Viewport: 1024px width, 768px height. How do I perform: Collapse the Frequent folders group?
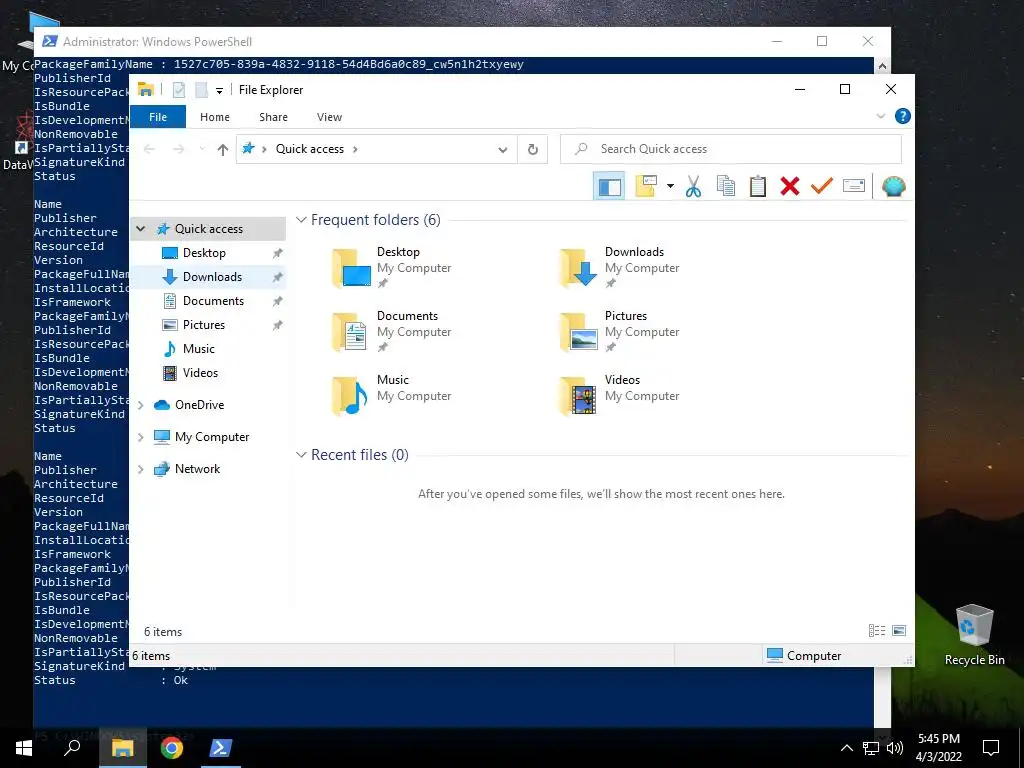pos(301,220)
